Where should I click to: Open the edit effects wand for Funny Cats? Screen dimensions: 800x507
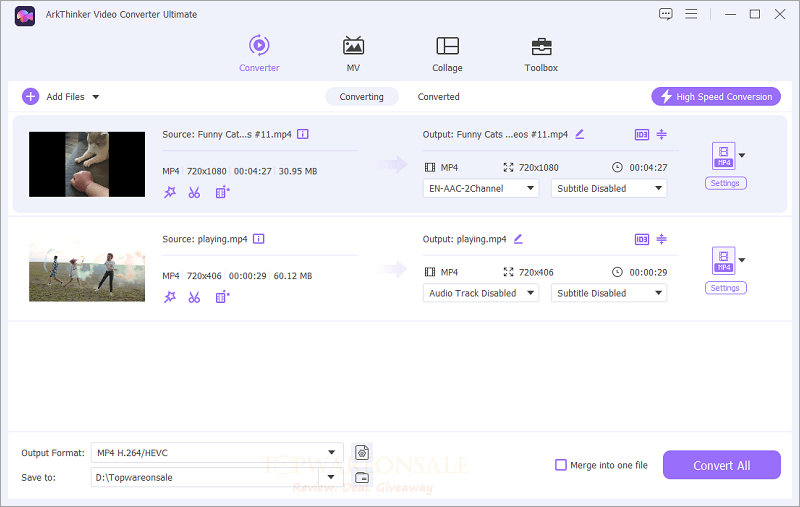(x=170, y=192)
